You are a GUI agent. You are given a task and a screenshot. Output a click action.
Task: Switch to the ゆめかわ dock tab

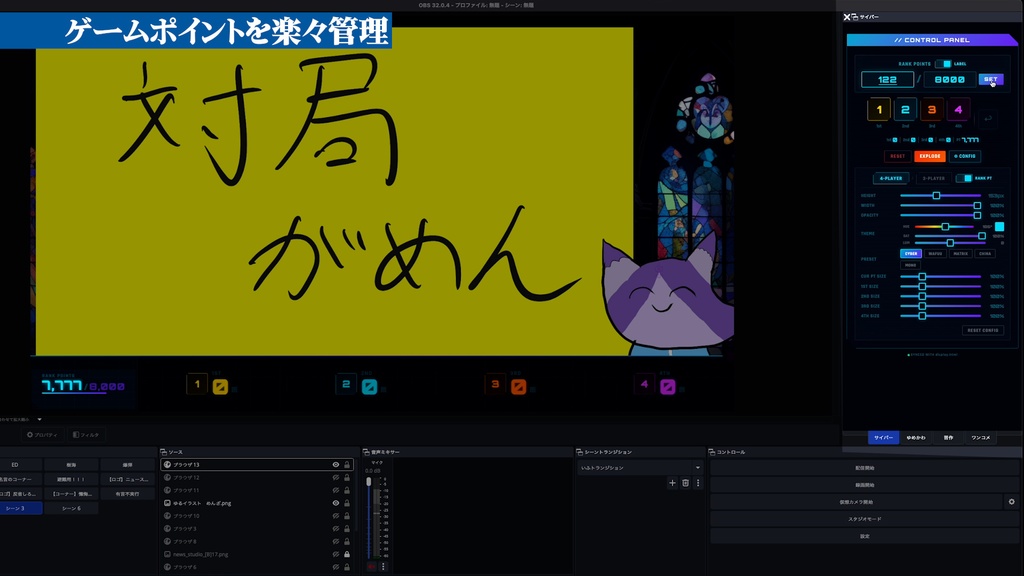tap(916, 438)
